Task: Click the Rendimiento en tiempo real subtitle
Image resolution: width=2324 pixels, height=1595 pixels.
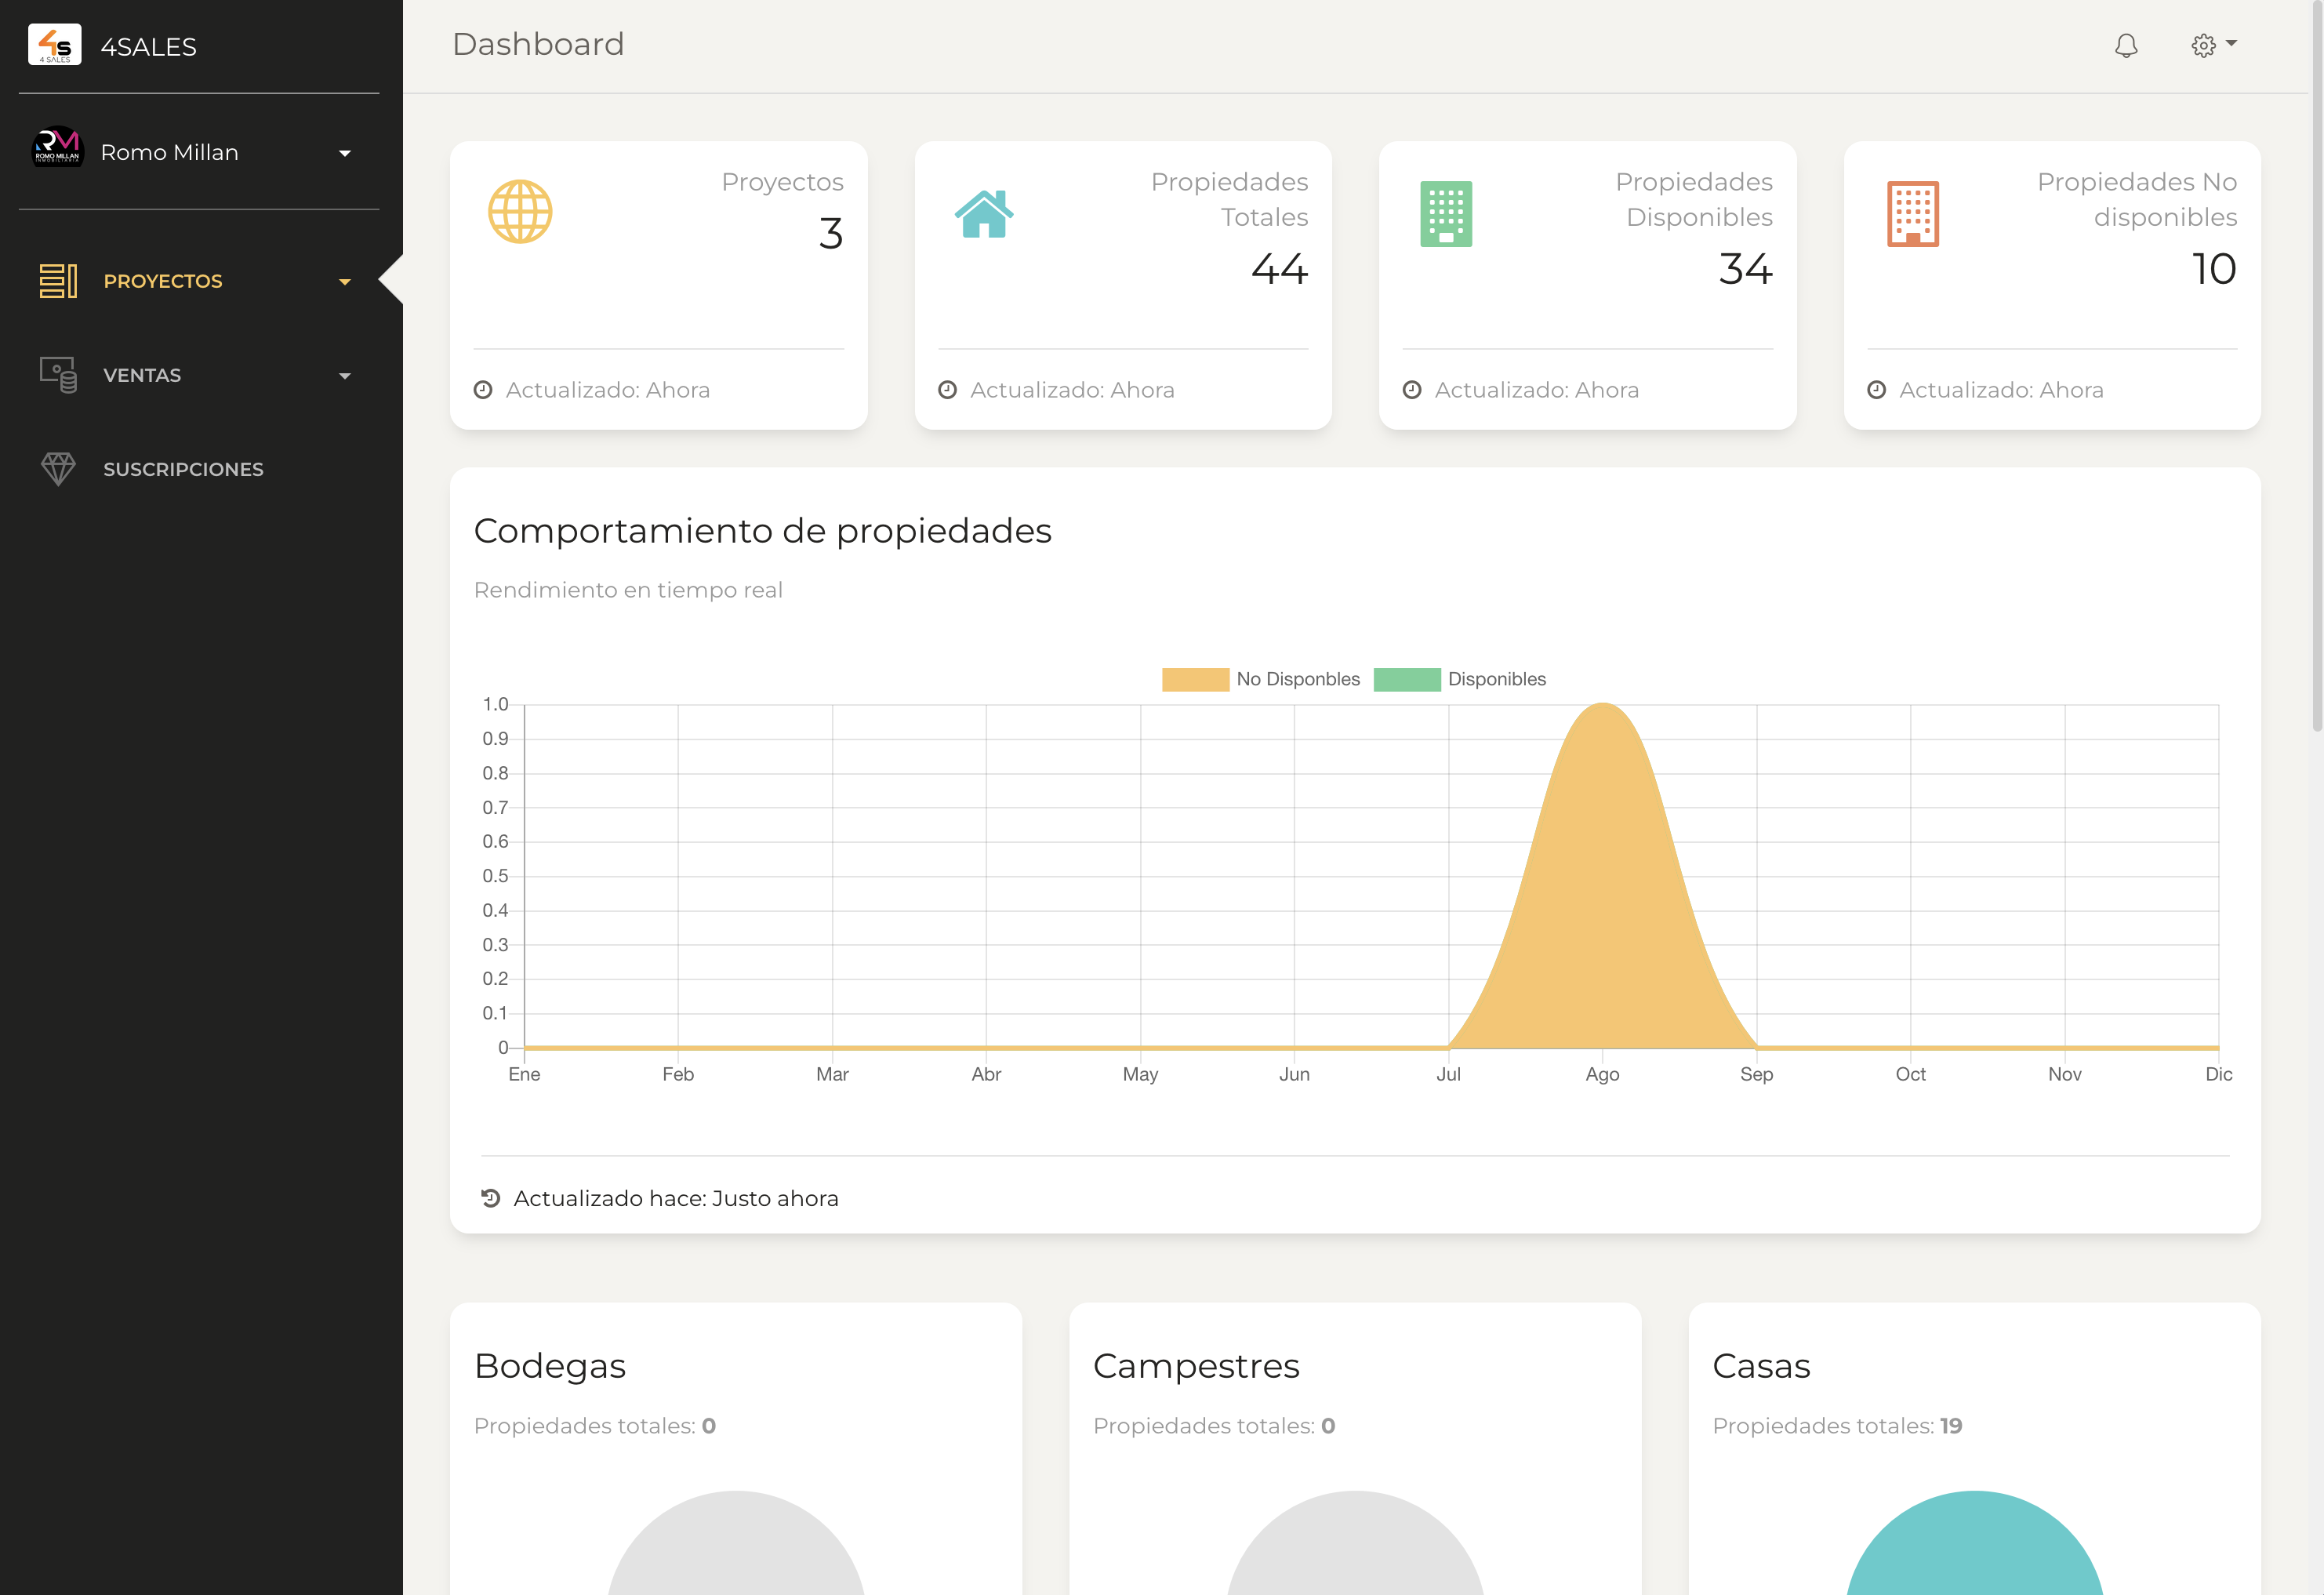Action: [x=628, y=590]
